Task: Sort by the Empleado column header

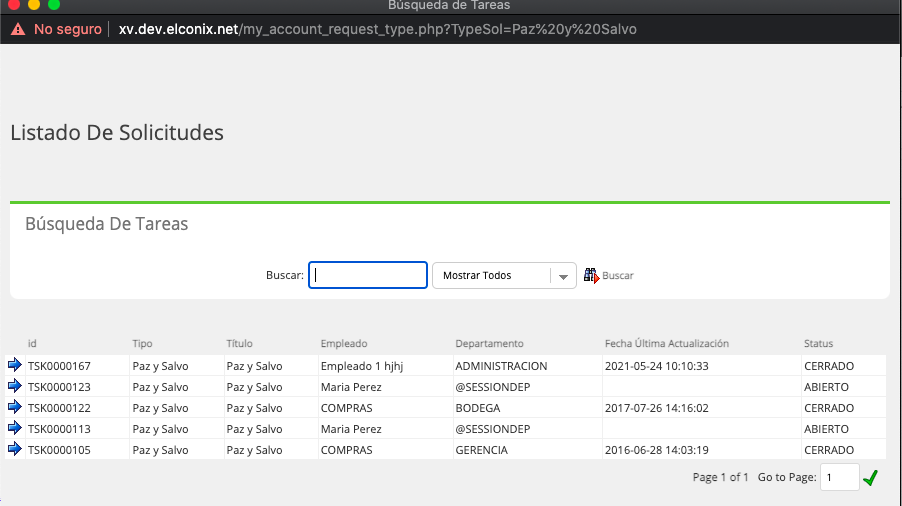Action: [x=344, y=343]
